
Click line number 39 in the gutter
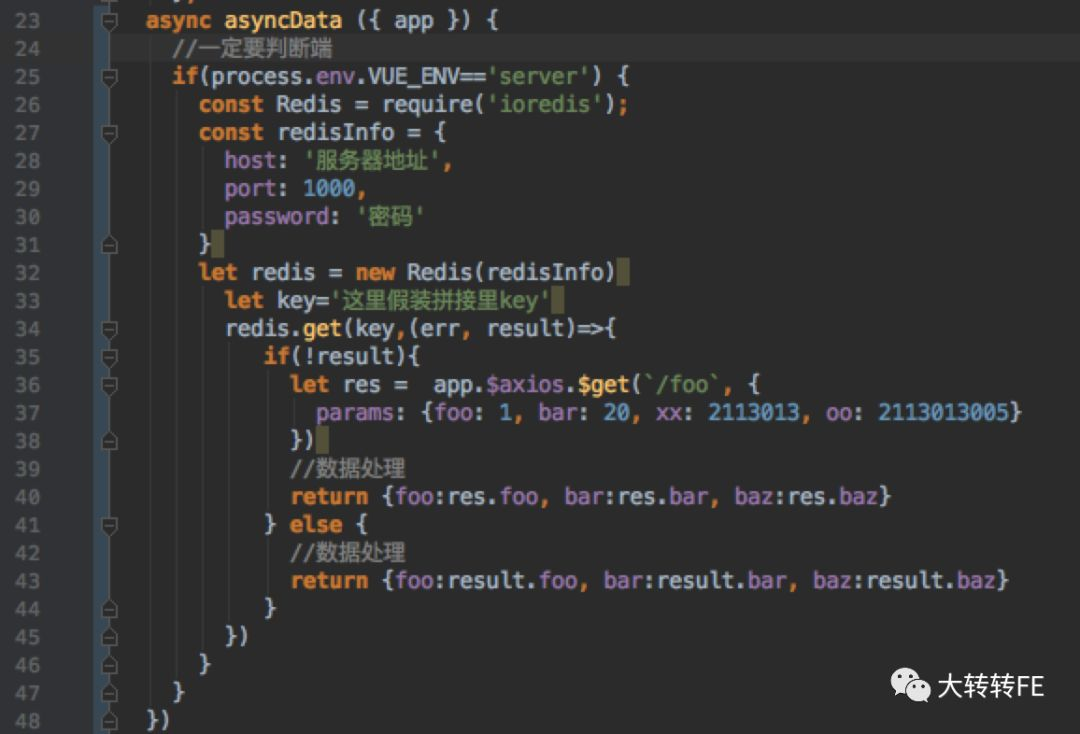(x=28, y=470)
